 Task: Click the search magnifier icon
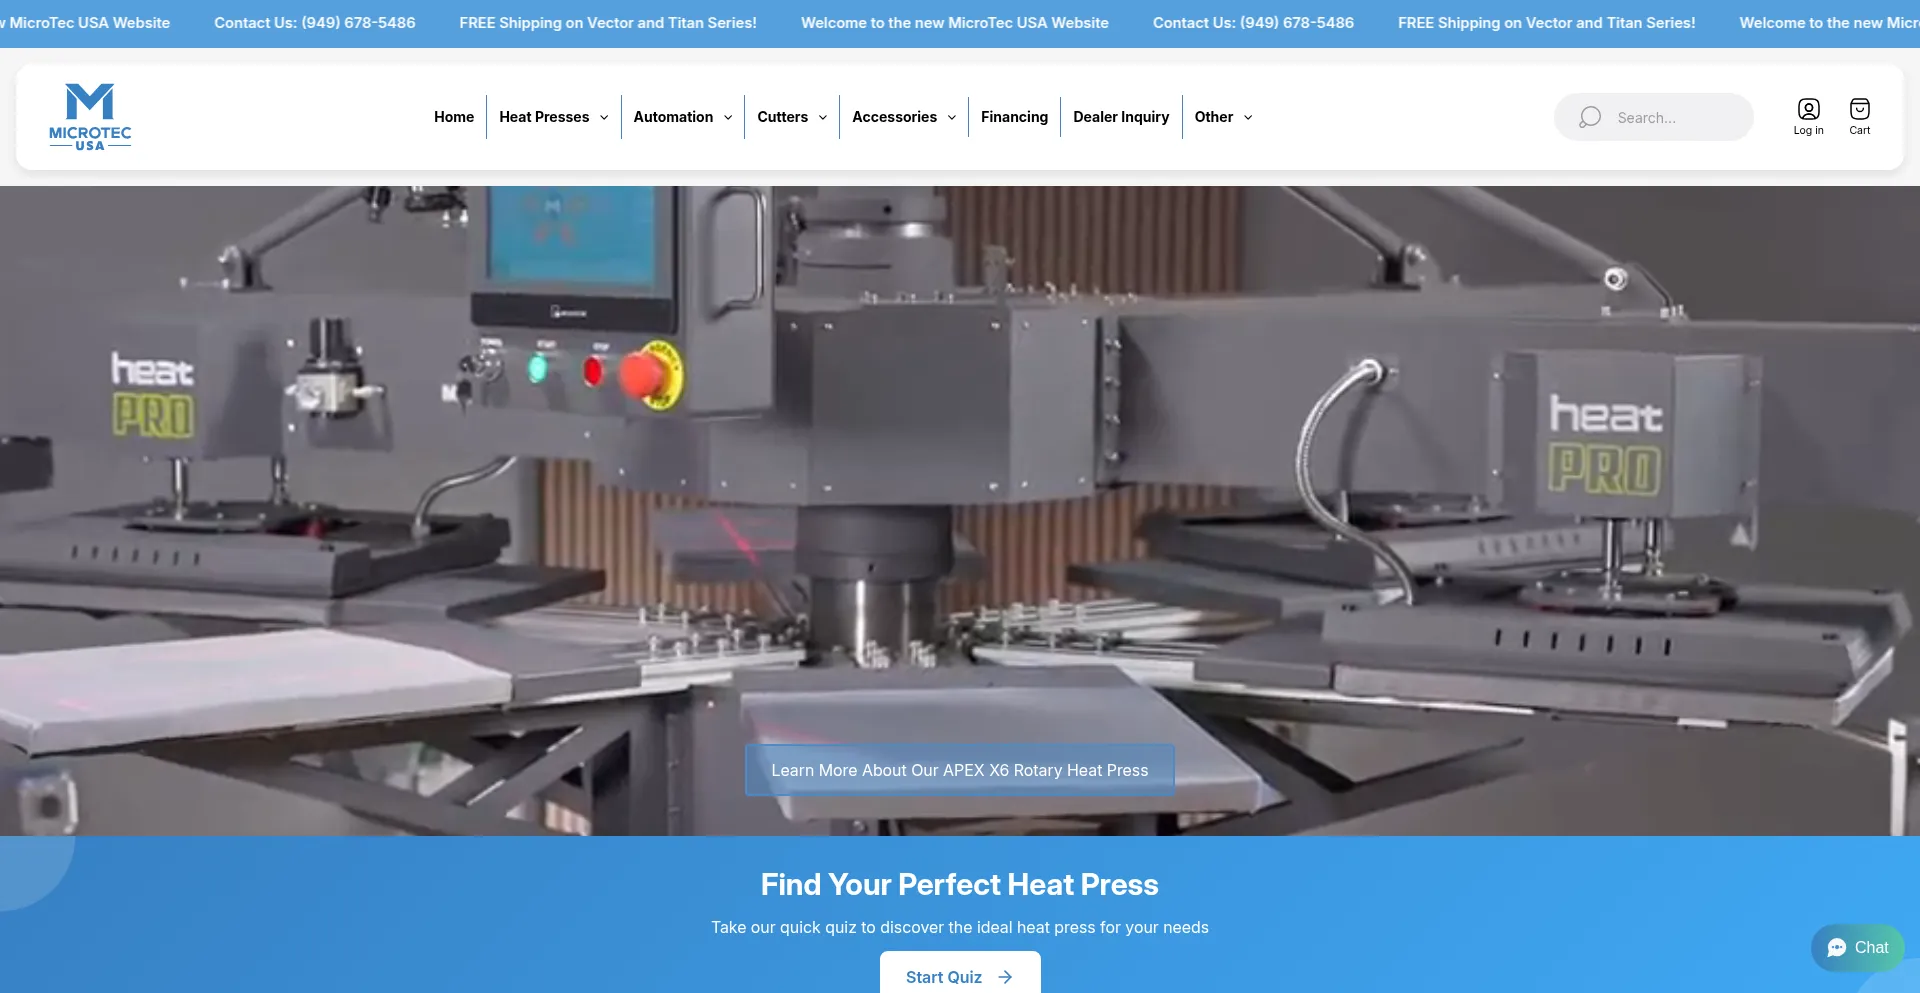(x=1590, y=117)
